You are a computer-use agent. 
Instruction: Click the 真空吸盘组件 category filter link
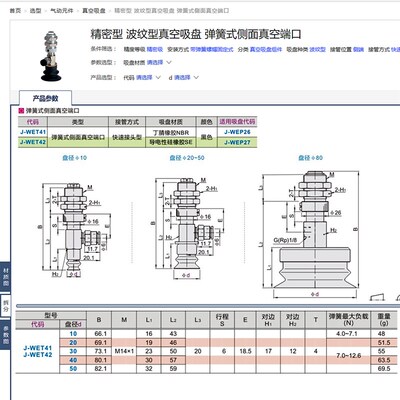point(266,49)
